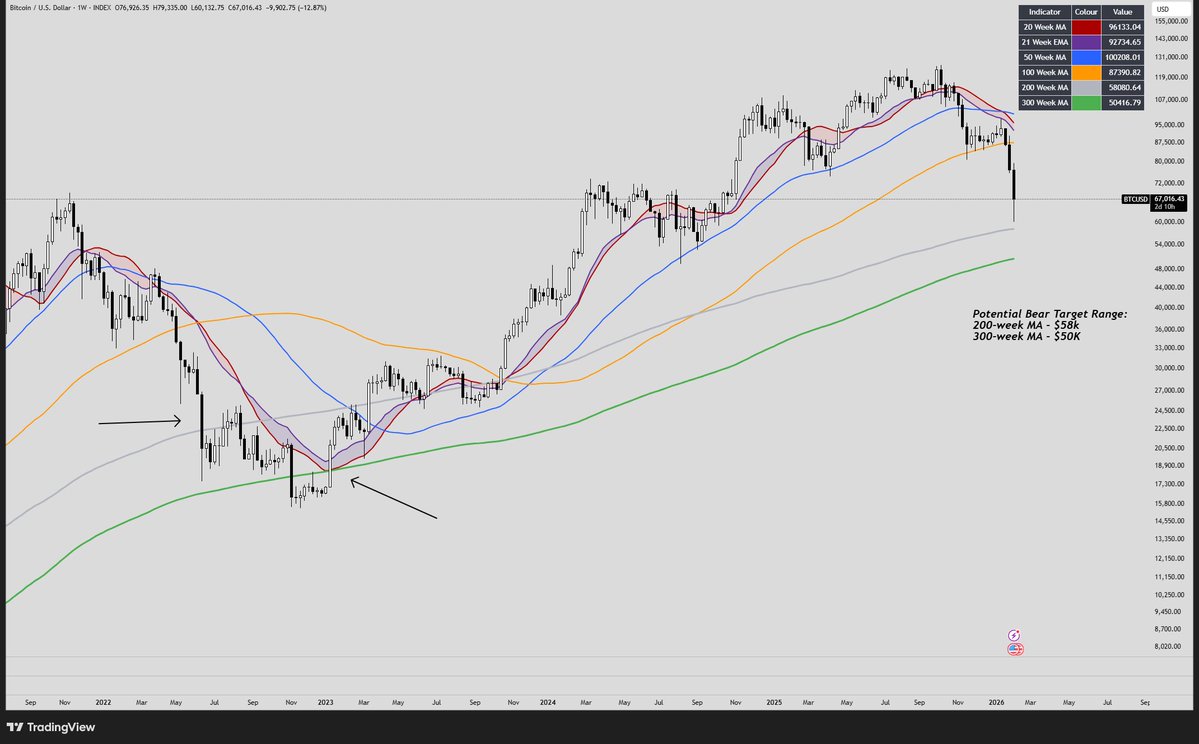Click the 300-week MA - $50K annotation line
This screenshot has width=1199, height=744.
(x=1026, y=336)
